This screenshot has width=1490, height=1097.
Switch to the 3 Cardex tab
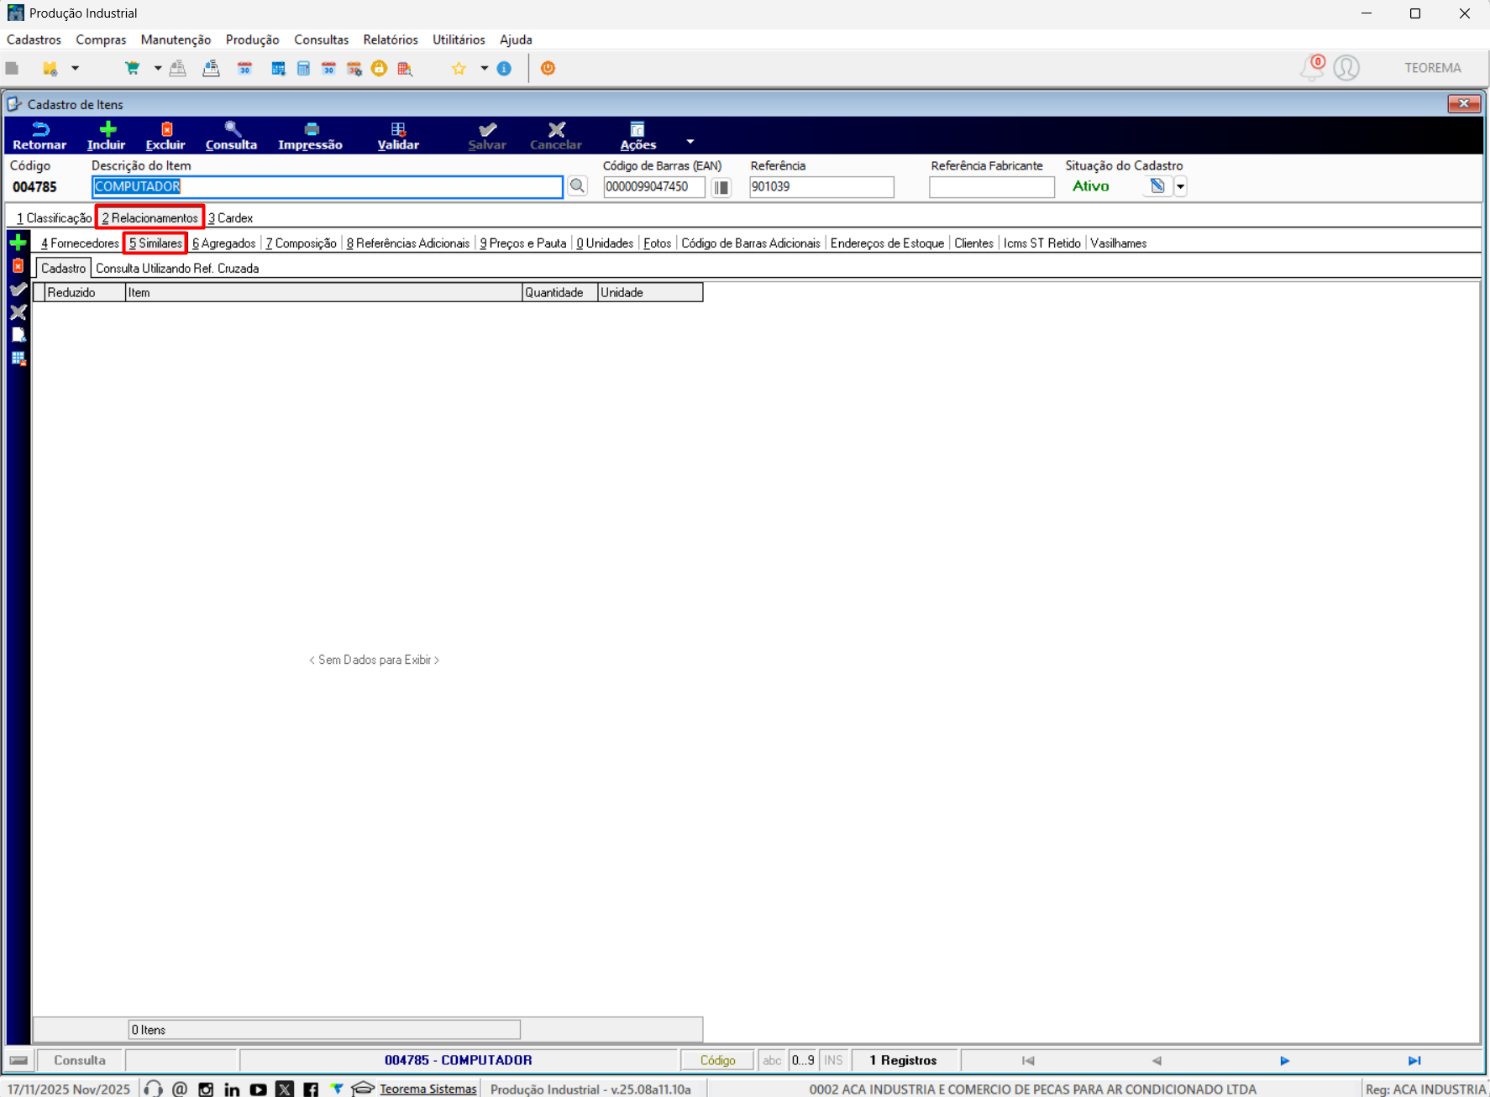tap(230, 218)
